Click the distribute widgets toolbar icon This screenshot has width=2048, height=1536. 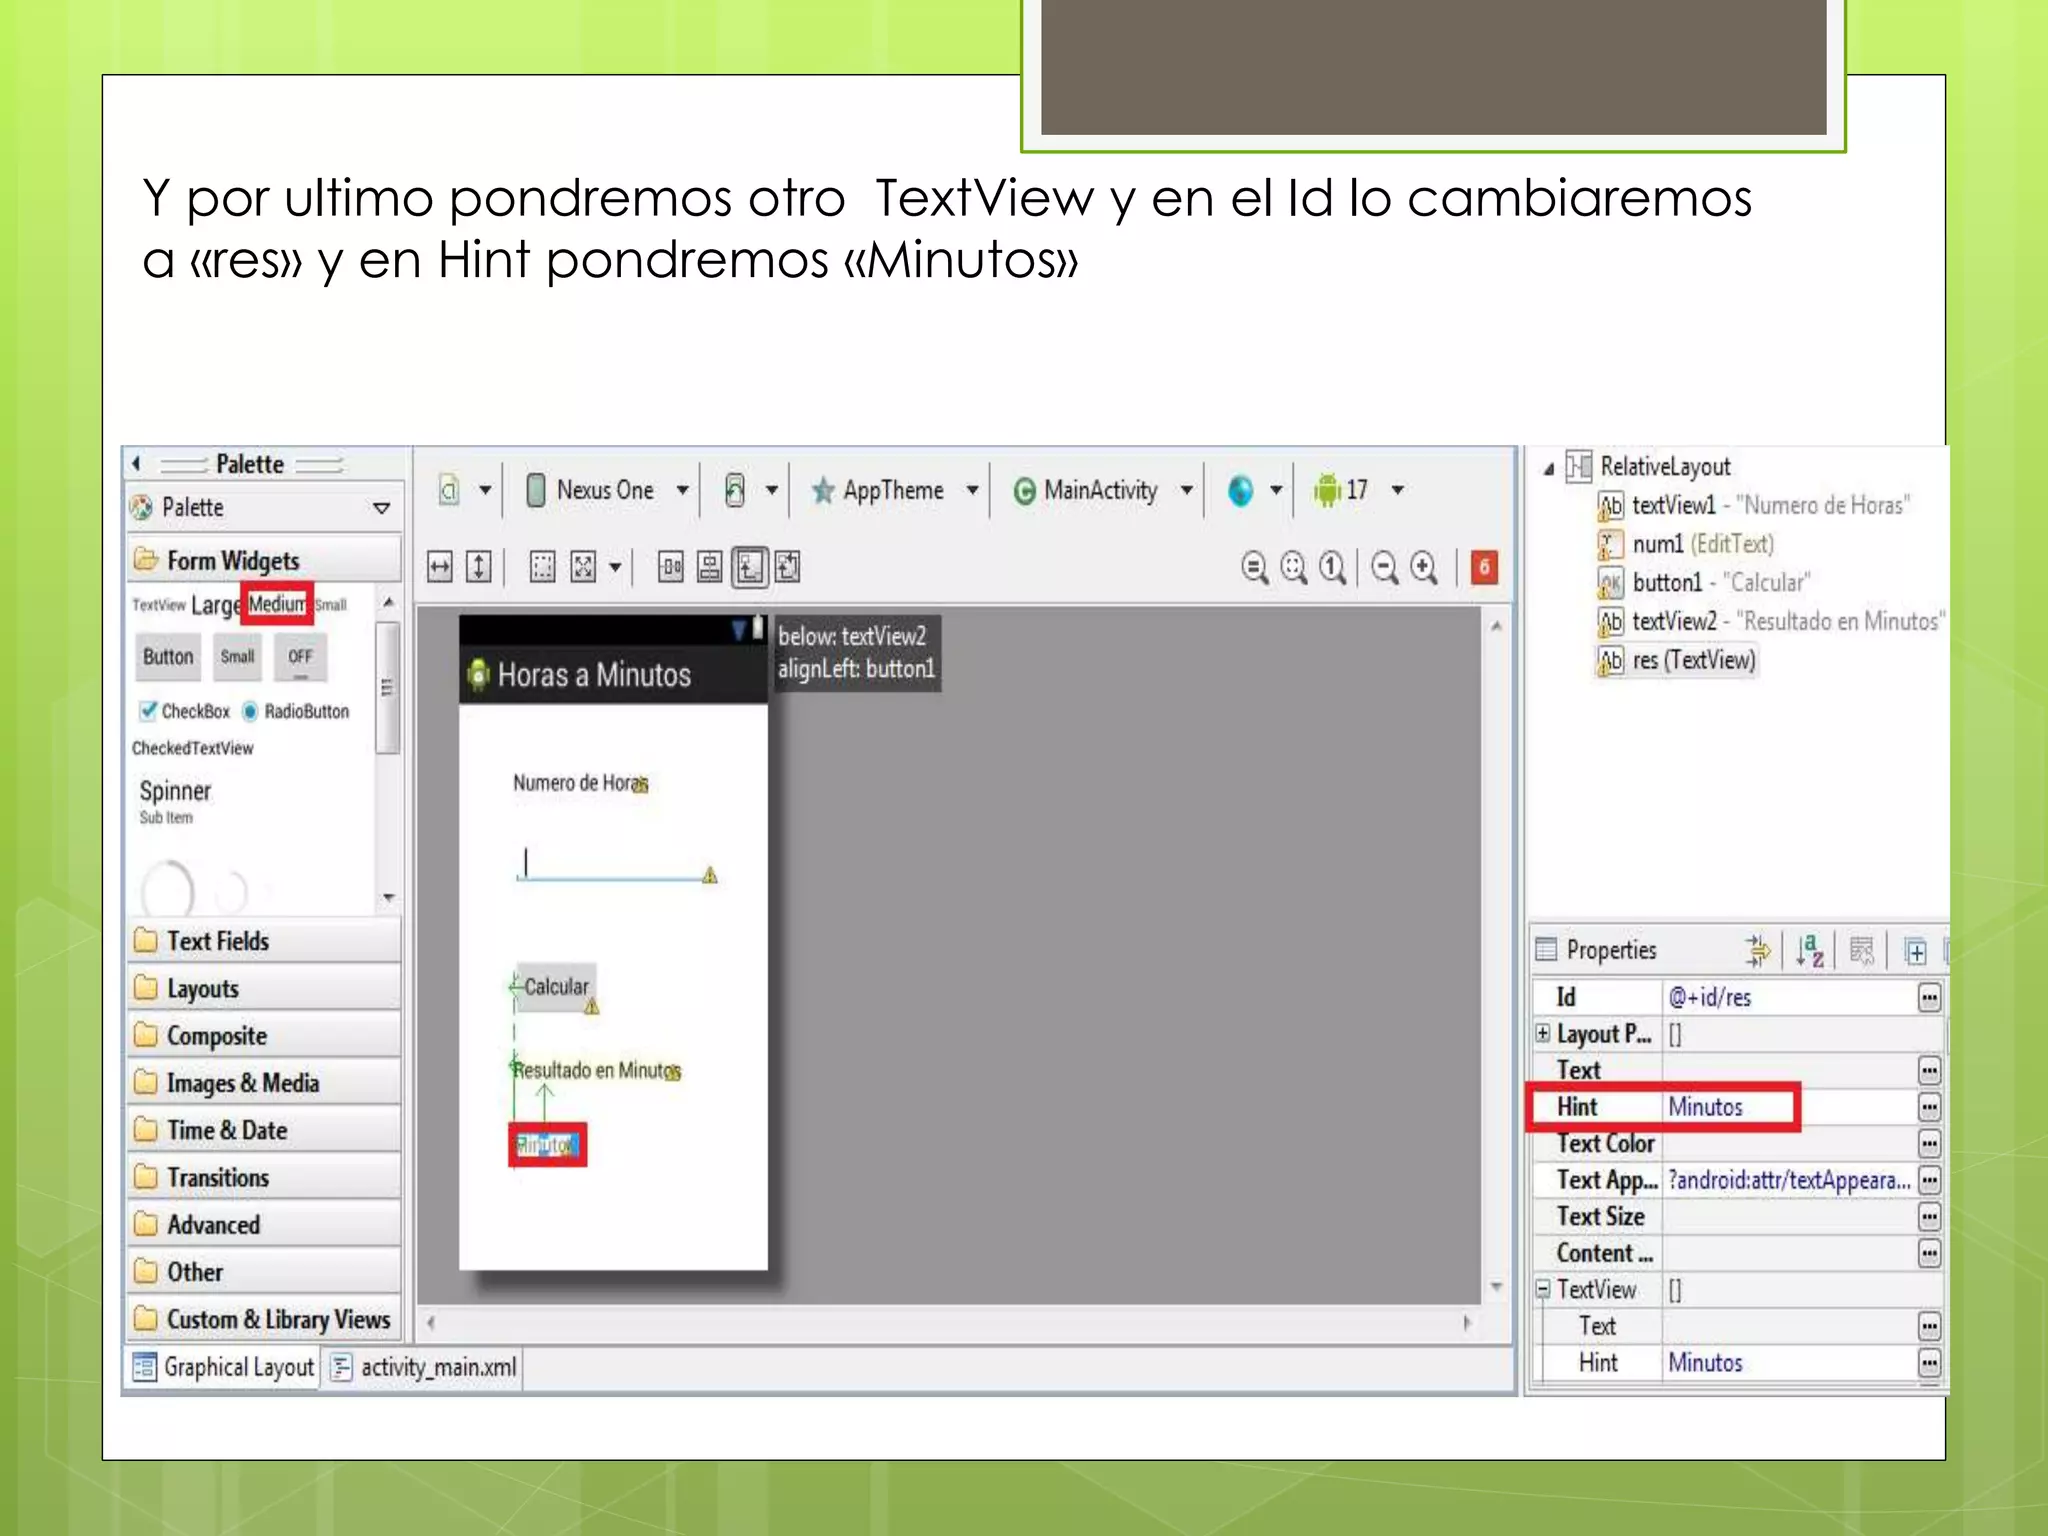point(670,568)
